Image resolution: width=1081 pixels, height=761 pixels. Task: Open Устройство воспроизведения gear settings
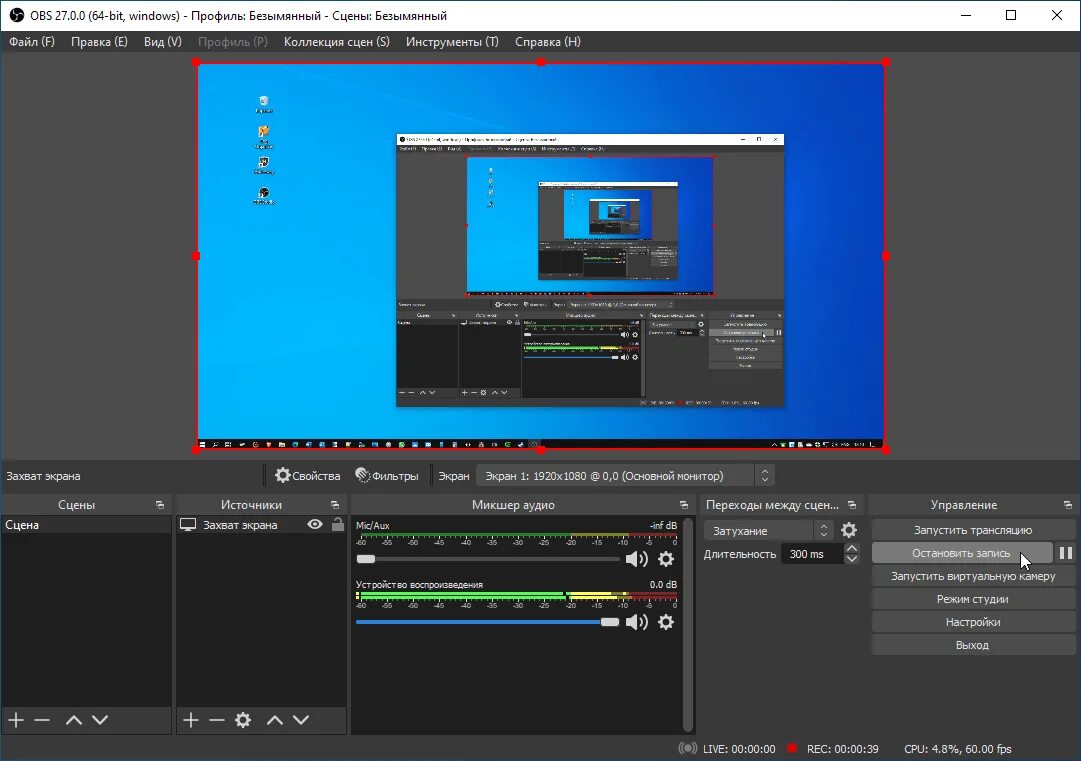tap(666, 622)
